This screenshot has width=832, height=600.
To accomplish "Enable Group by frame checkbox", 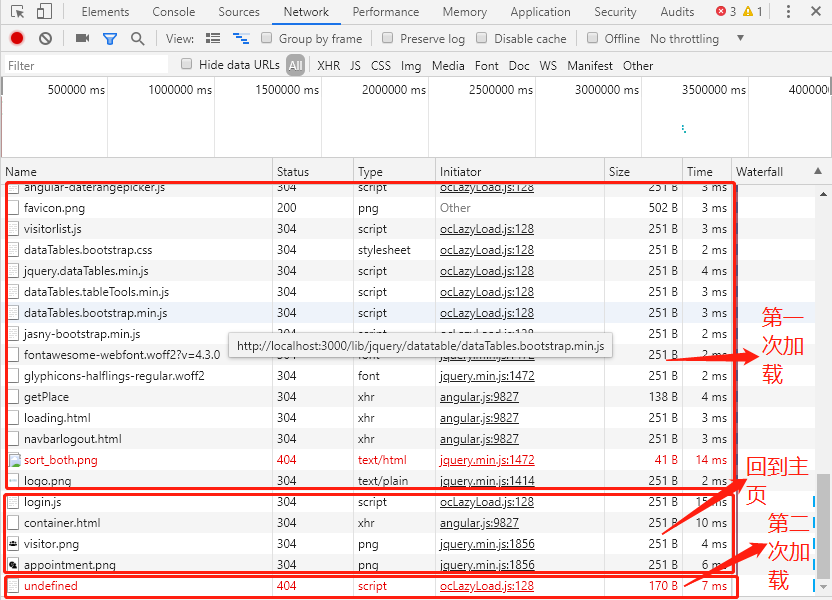I will (x=266, y=38).
